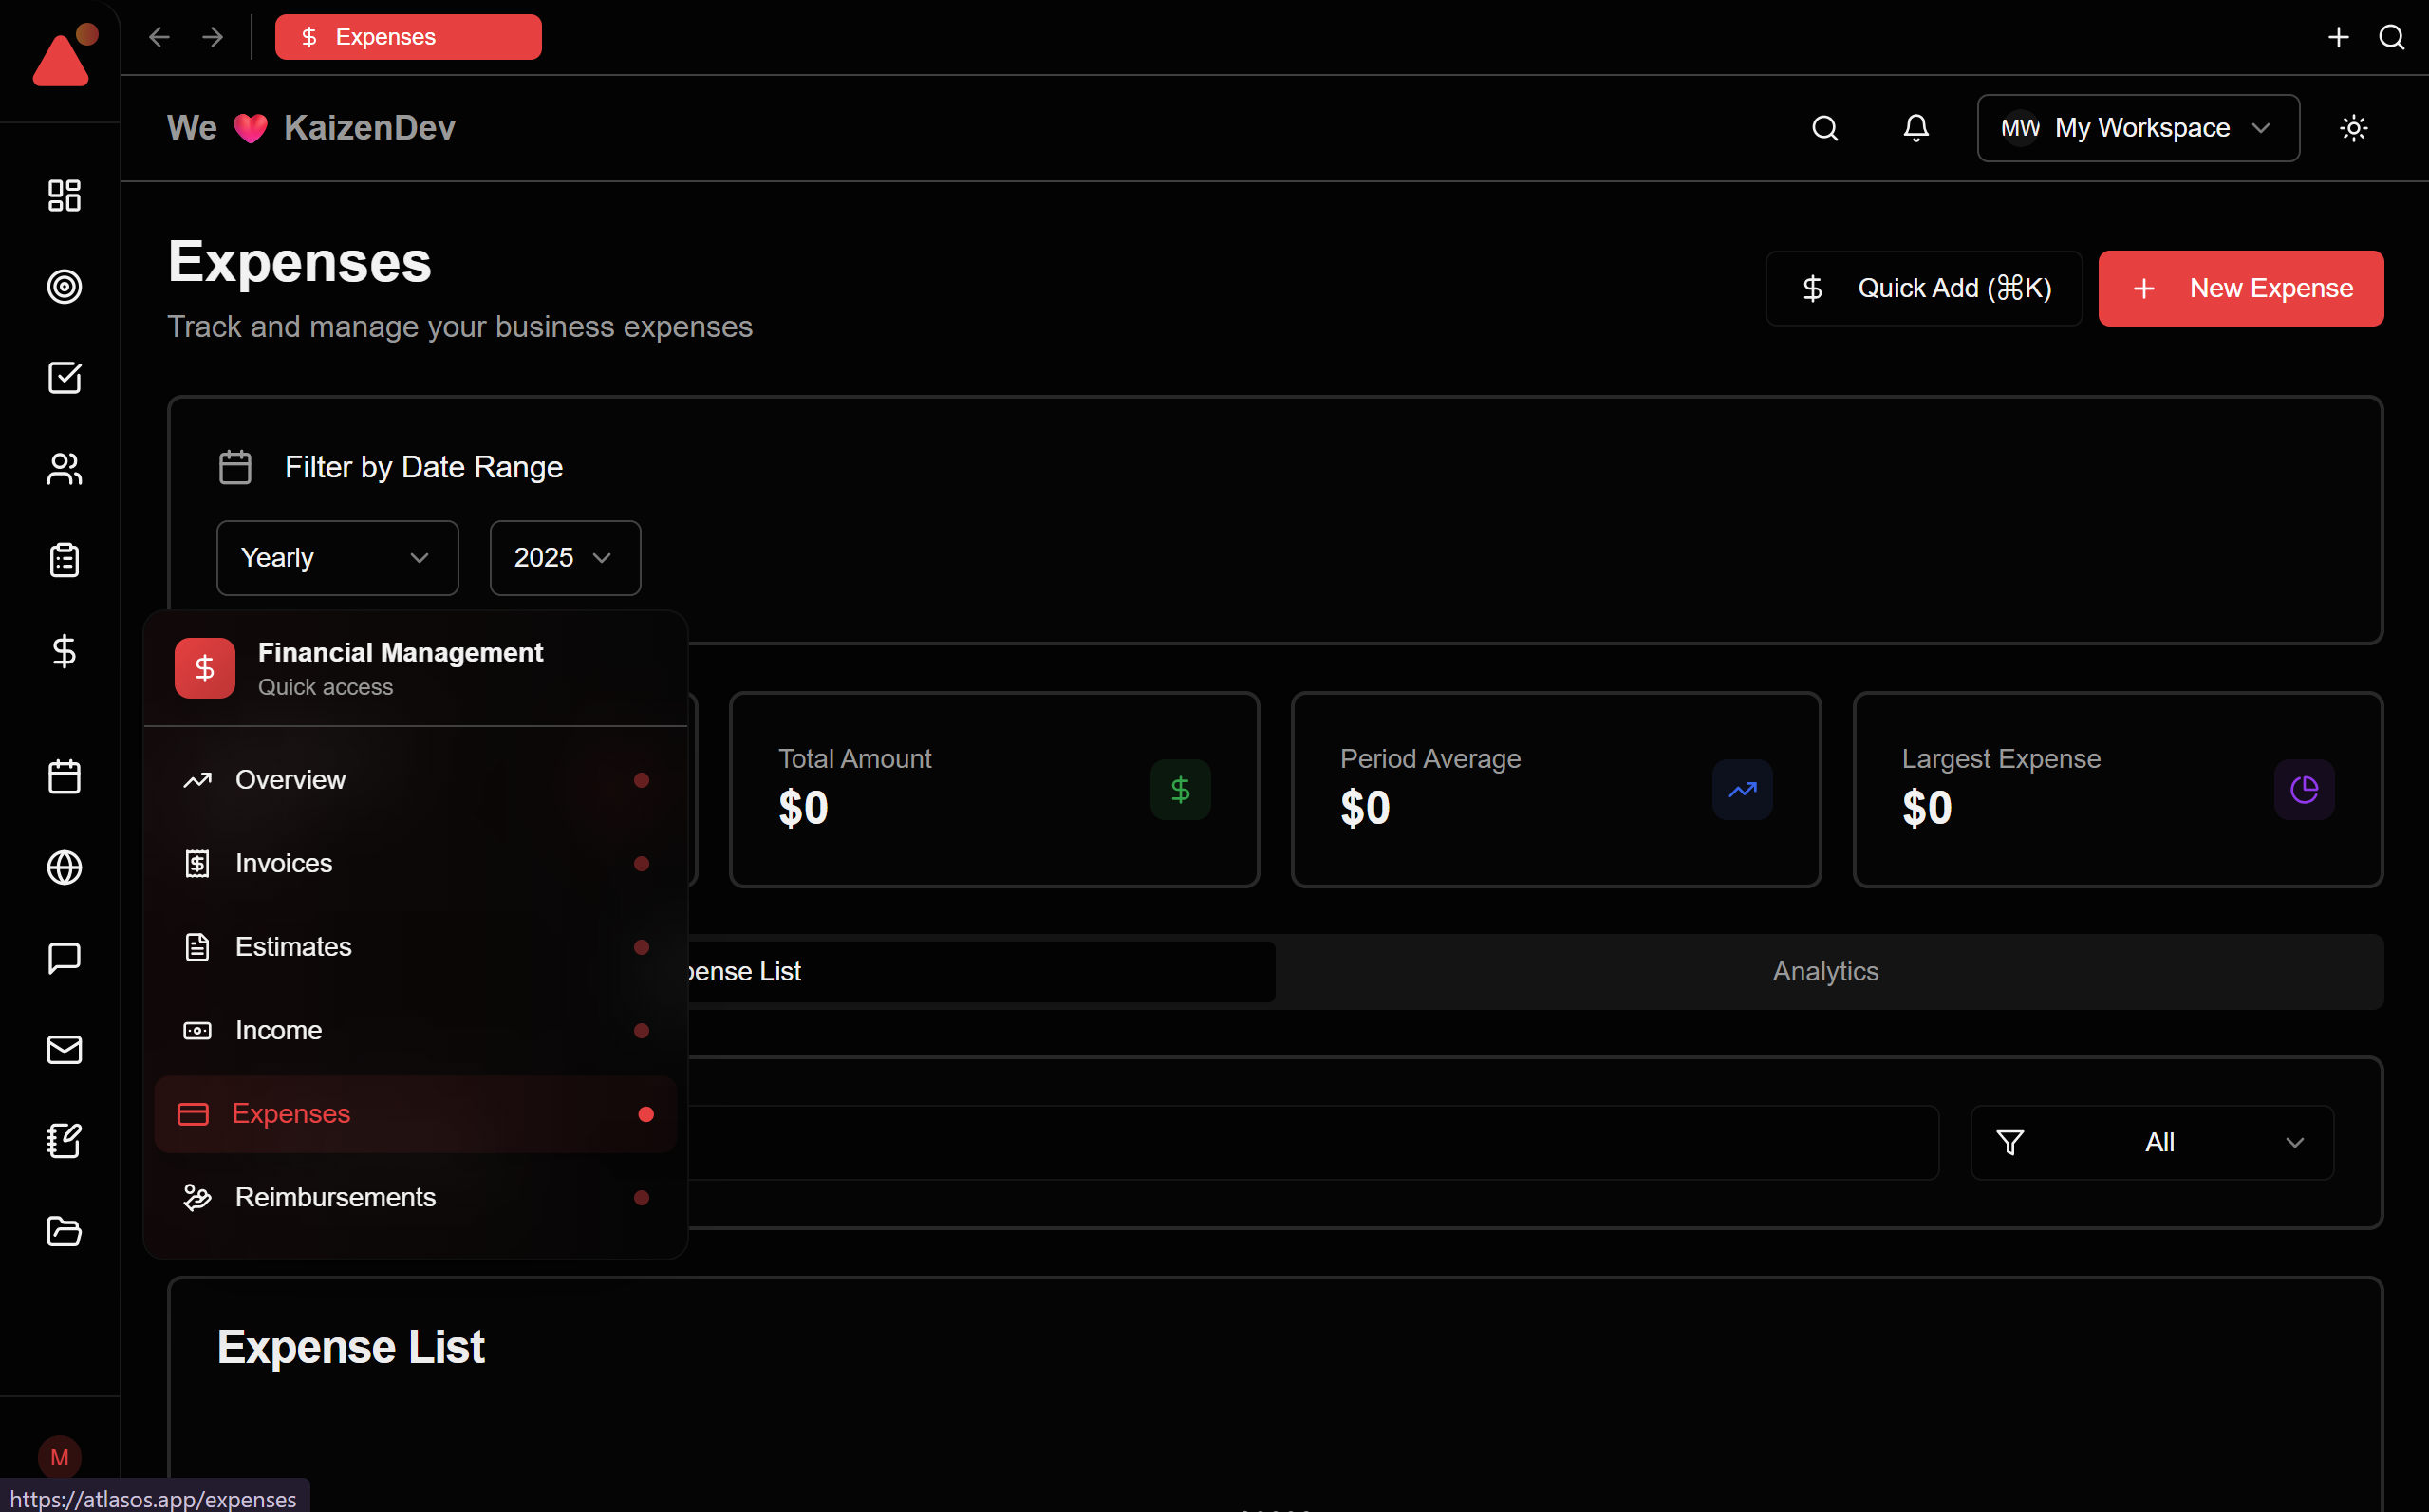Switch to the Analytics tab
Image resolution: width=2429 pixels, height=1512 pixels.
pos(1826,971)
